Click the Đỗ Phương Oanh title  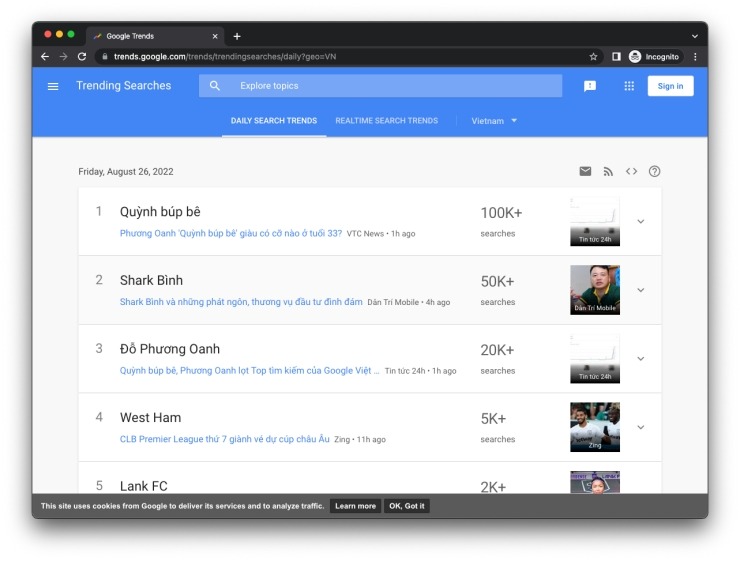[170, 349]
